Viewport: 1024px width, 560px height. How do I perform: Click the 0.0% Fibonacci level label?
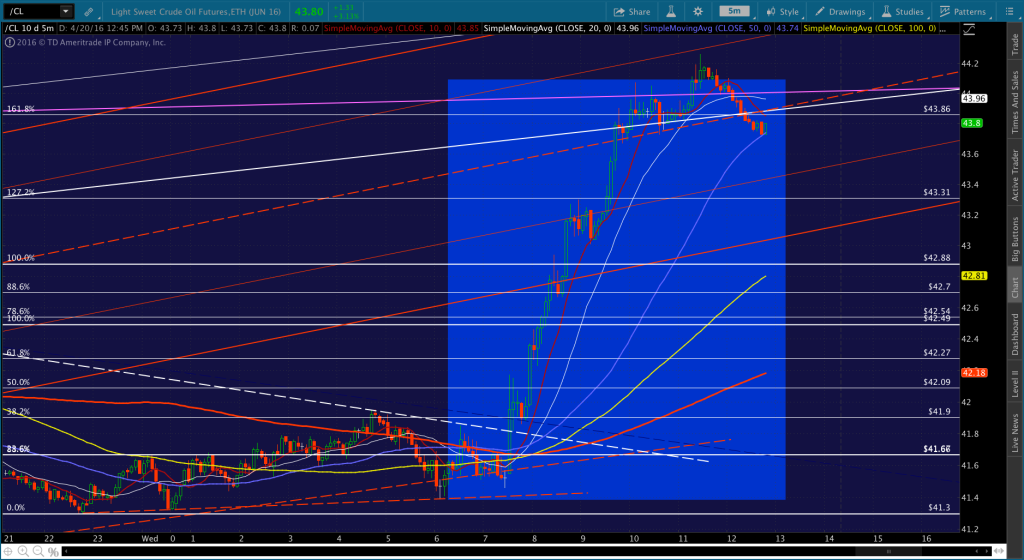(16, 507)
